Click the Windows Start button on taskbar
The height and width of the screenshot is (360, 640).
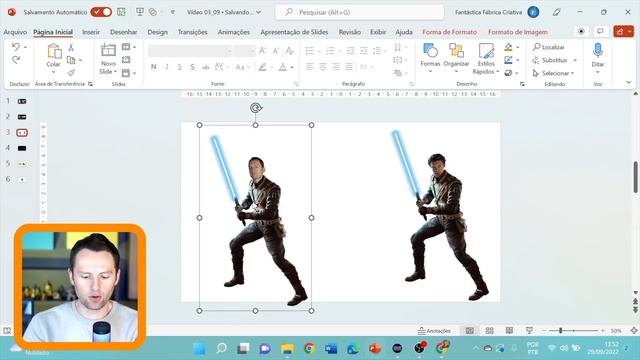199,348
